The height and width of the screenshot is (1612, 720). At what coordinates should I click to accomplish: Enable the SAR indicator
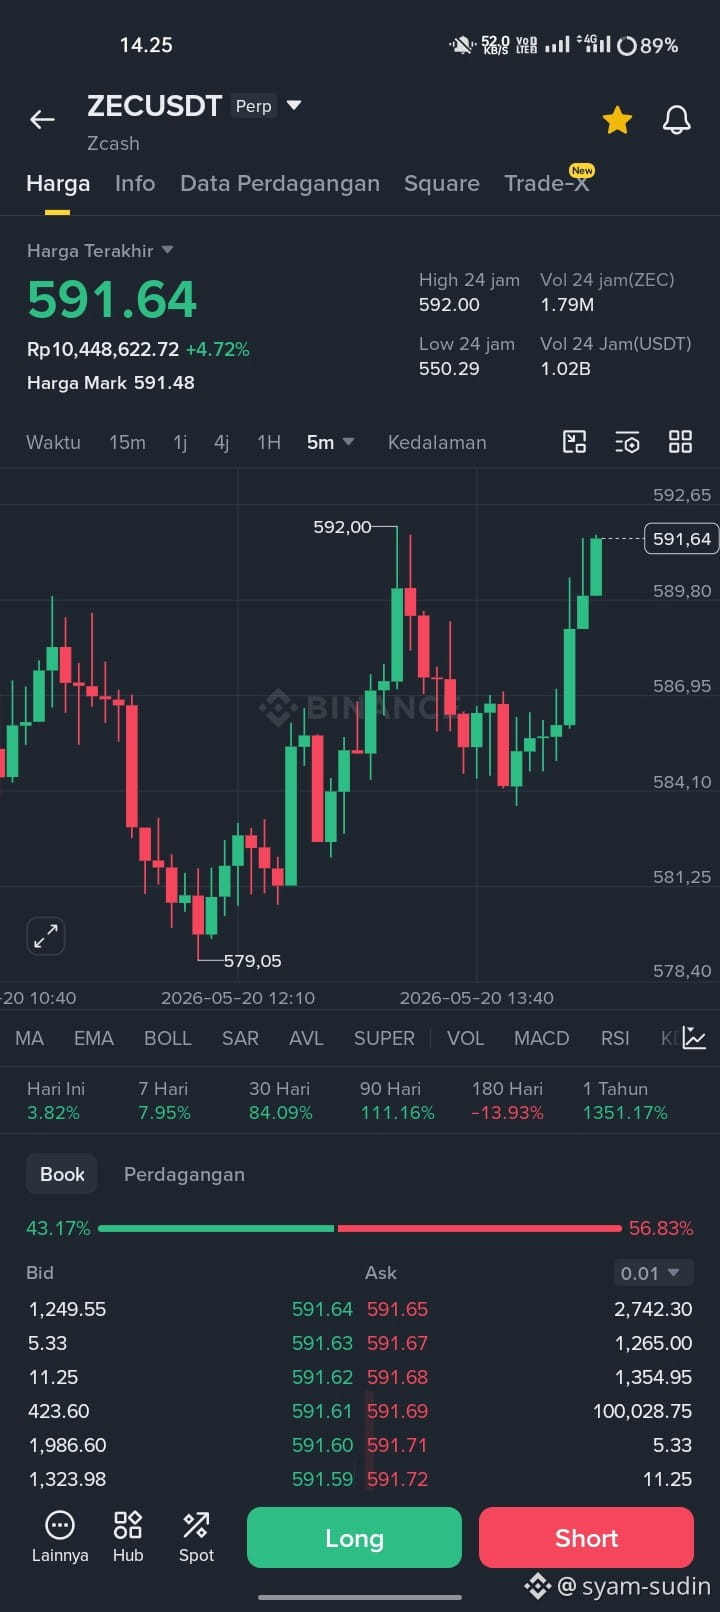[x=240, y=1038]
